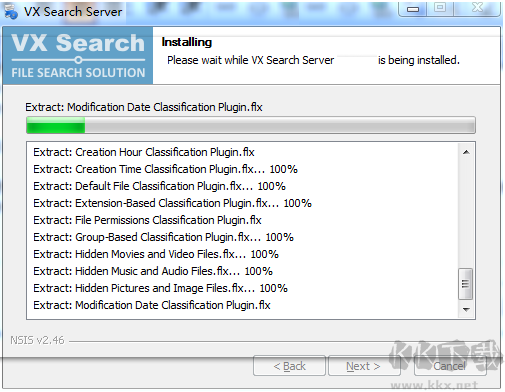Click the VX Search File Search Solution logo
The height and width of the screenshot is (392, 505).
pyautogui.click(x=78, y=55)
